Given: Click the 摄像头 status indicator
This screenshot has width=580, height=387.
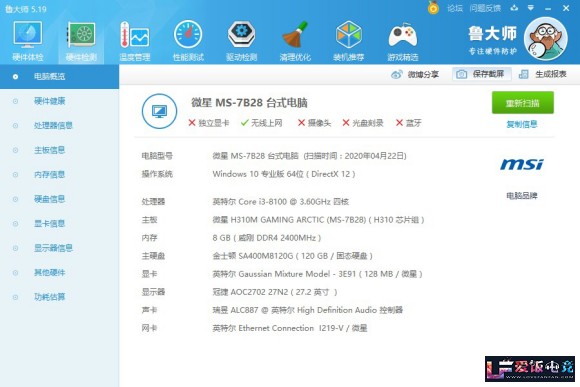Looking at the screenshot, I should click(314, 123).
